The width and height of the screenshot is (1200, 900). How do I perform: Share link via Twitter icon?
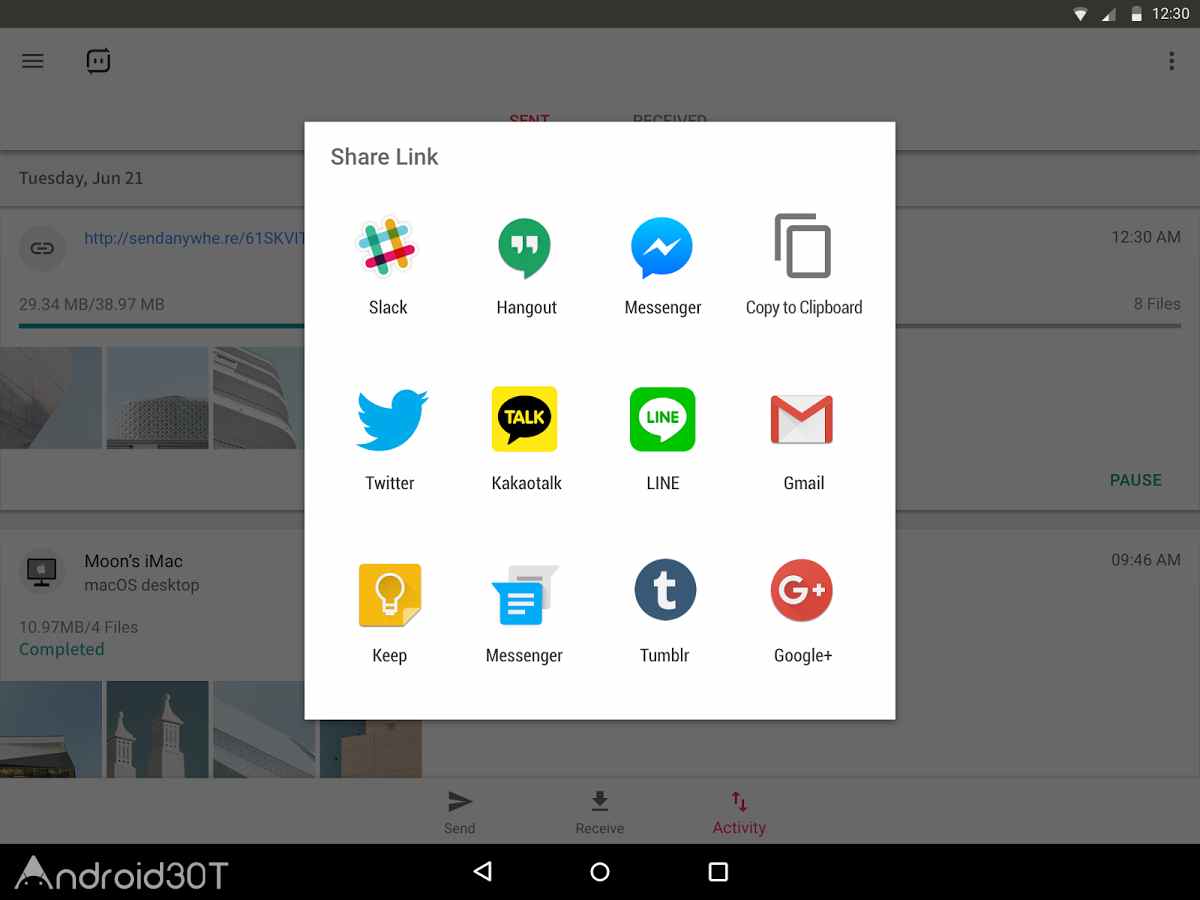pyautogui.click(x=392, y=420)
